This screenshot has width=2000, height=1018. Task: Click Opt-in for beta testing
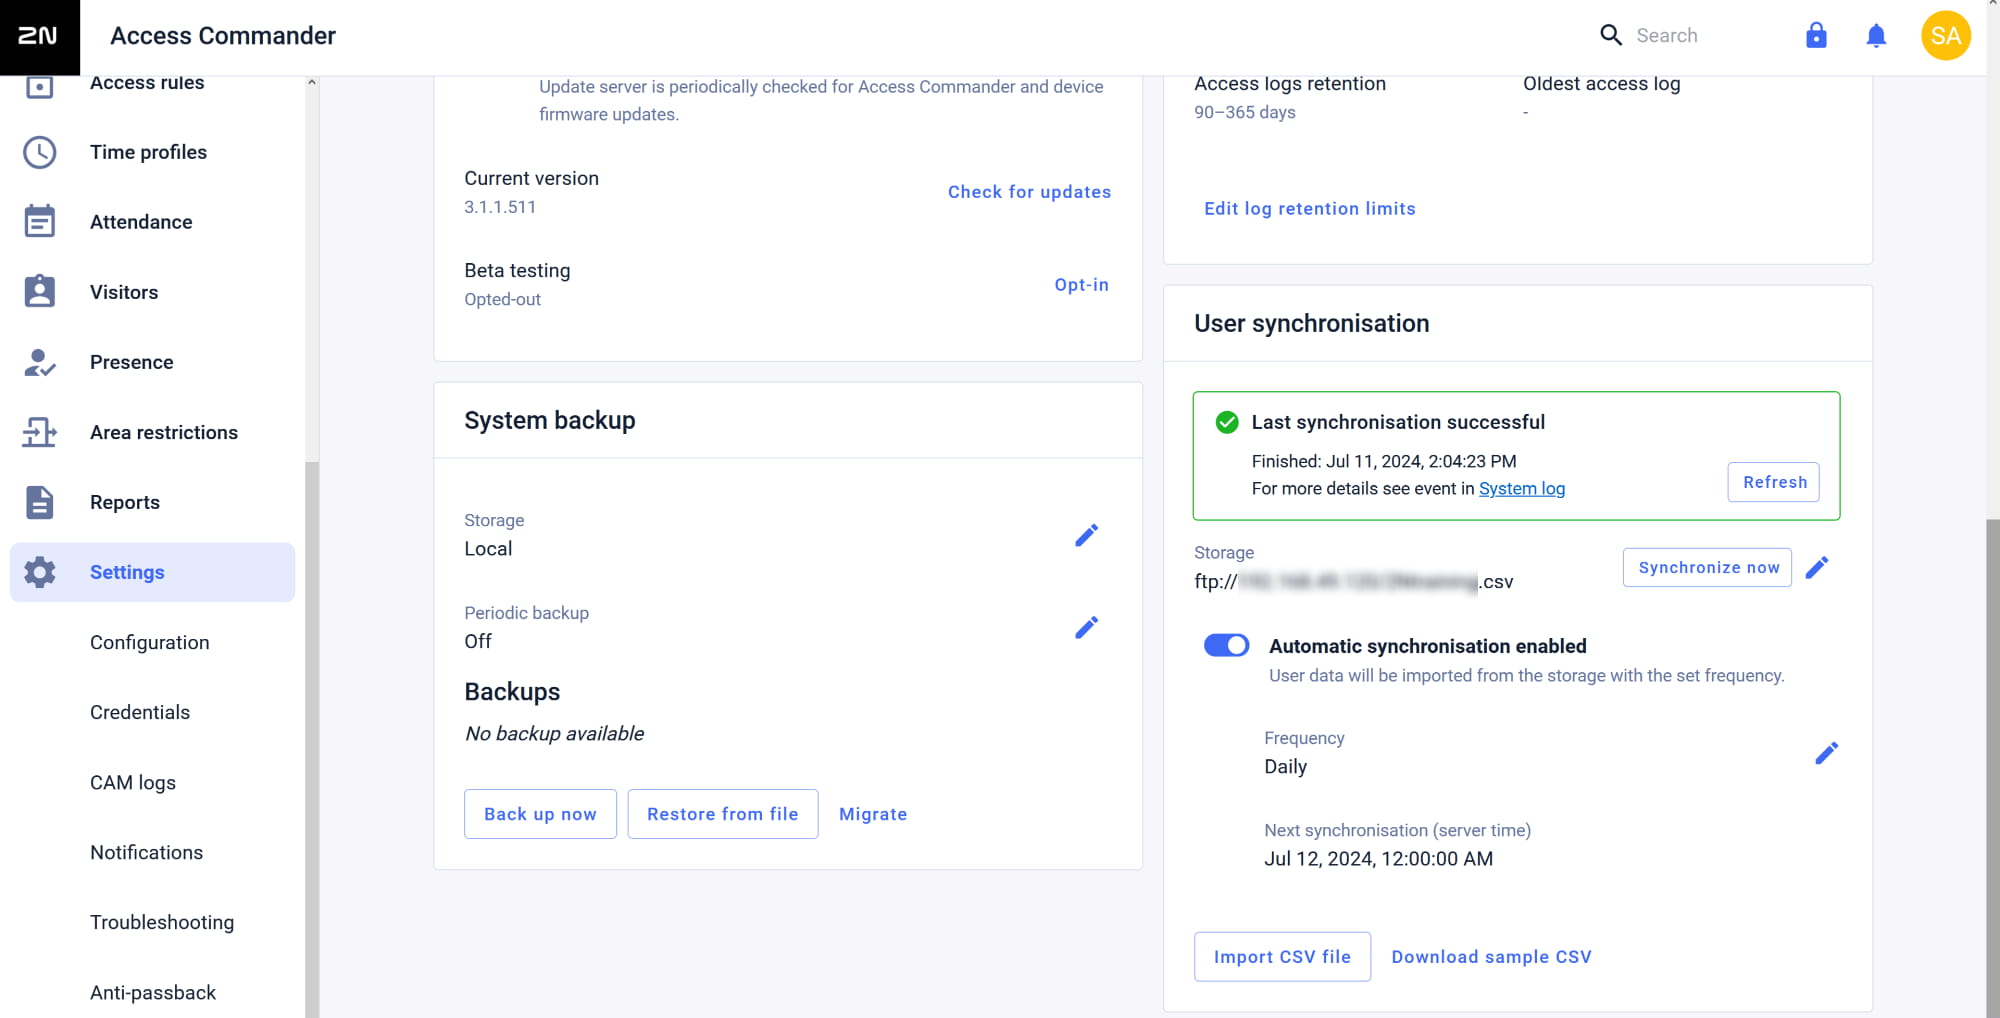(x=1081, y=285)
